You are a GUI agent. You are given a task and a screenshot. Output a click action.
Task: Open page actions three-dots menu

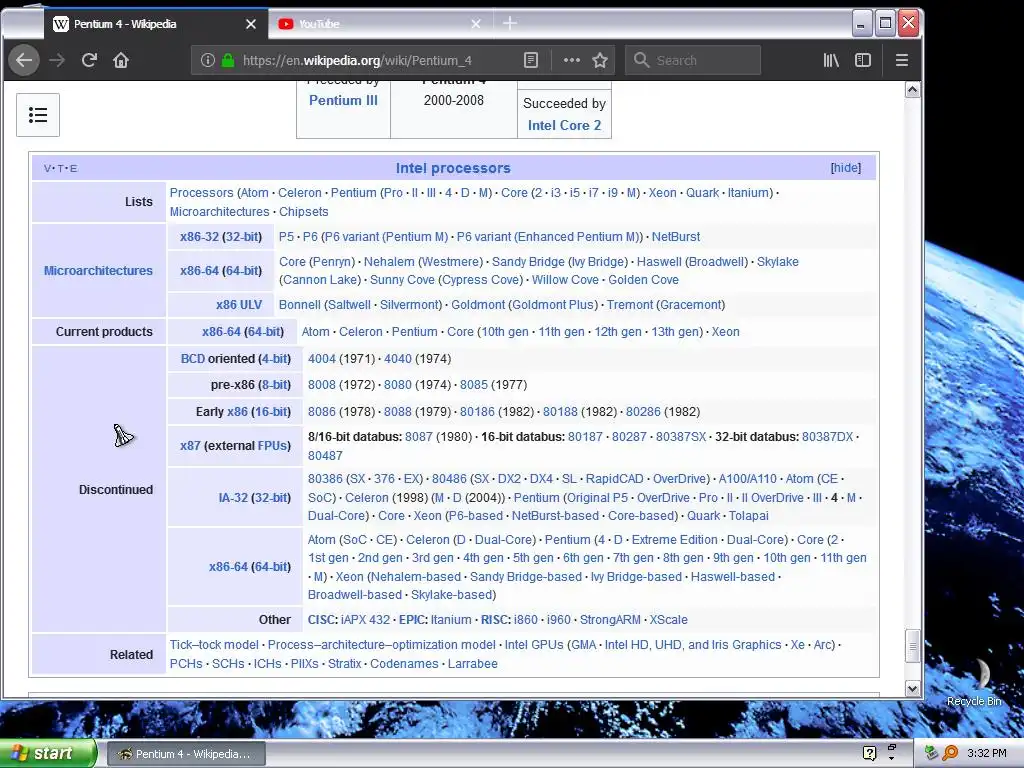(571, 60)
